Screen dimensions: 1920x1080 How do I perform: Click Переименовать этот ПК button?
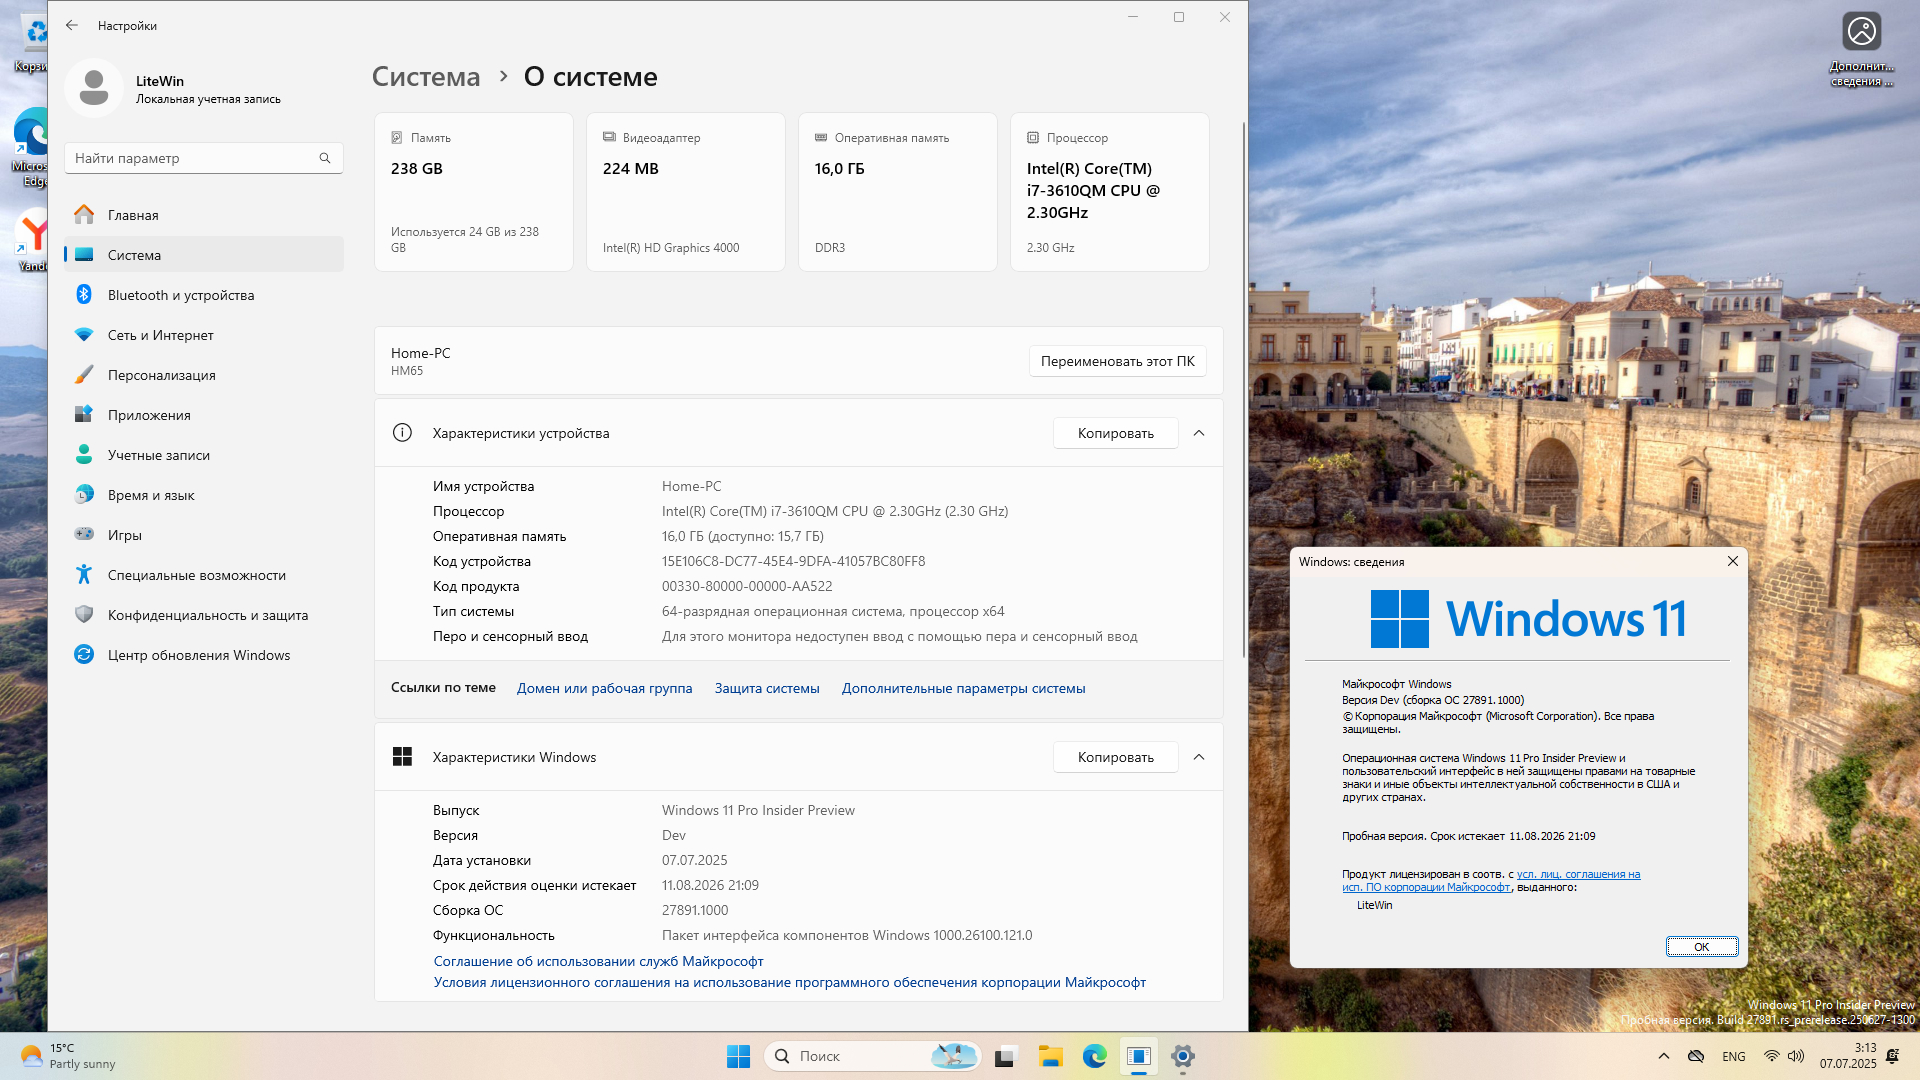pyautogui.click(x=1117, y=361)
